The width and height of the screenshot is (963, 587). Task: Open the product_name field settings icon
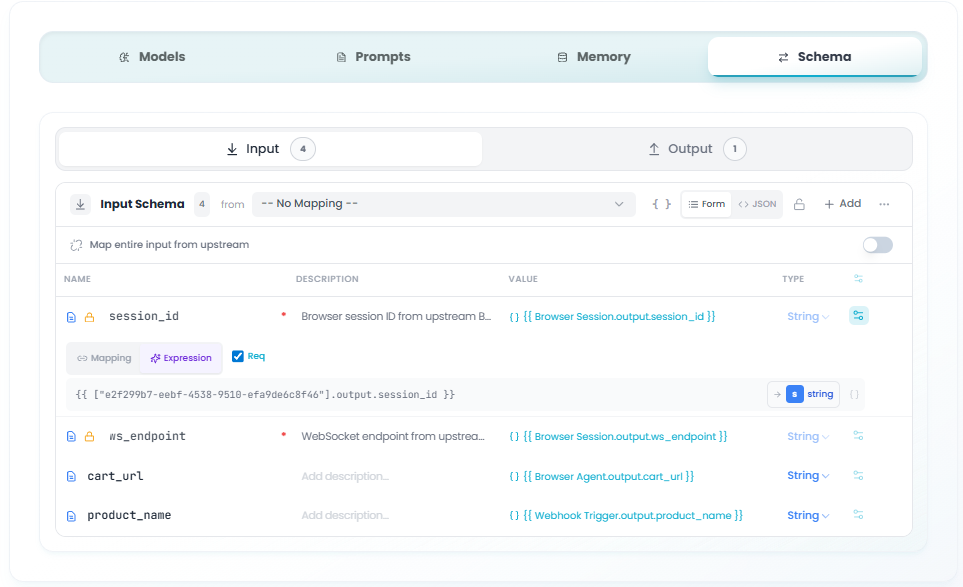[x=858, y=515]
